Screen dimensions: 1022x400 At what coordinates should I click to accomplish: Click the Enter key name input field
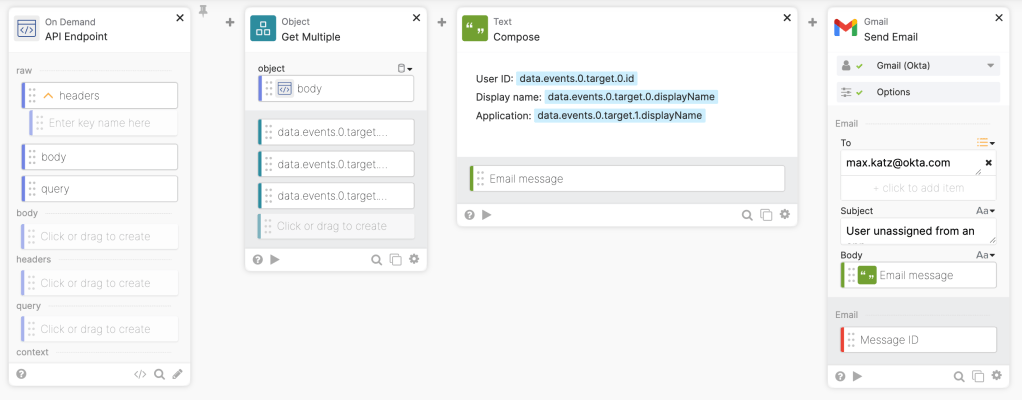108,123
